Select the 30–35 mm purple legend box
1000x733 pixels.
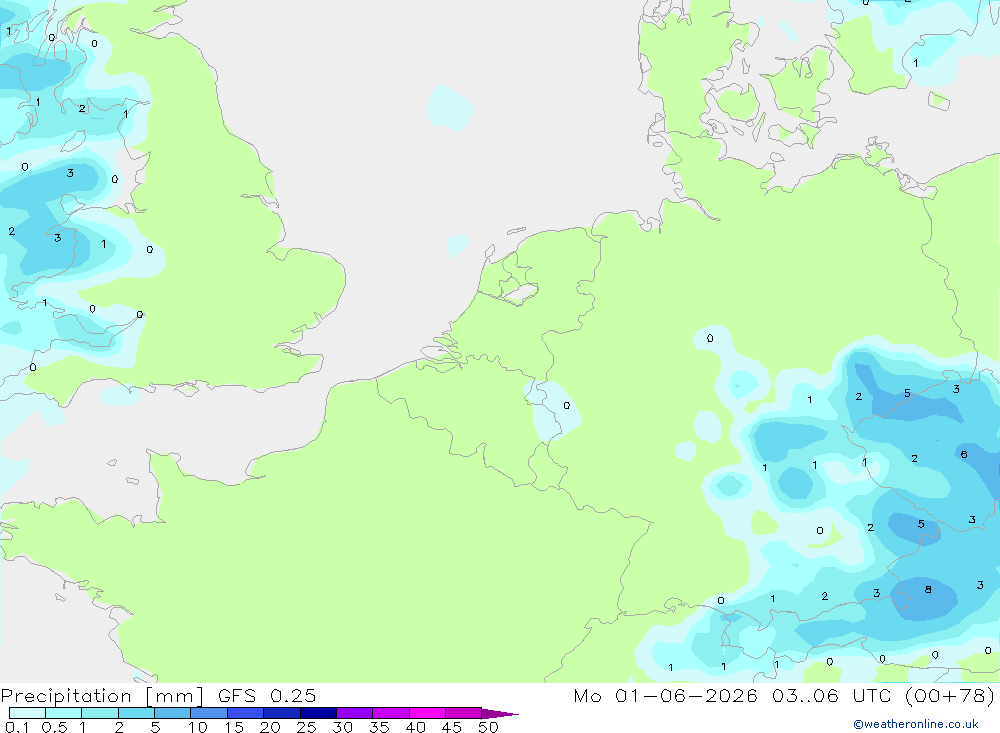355,713
